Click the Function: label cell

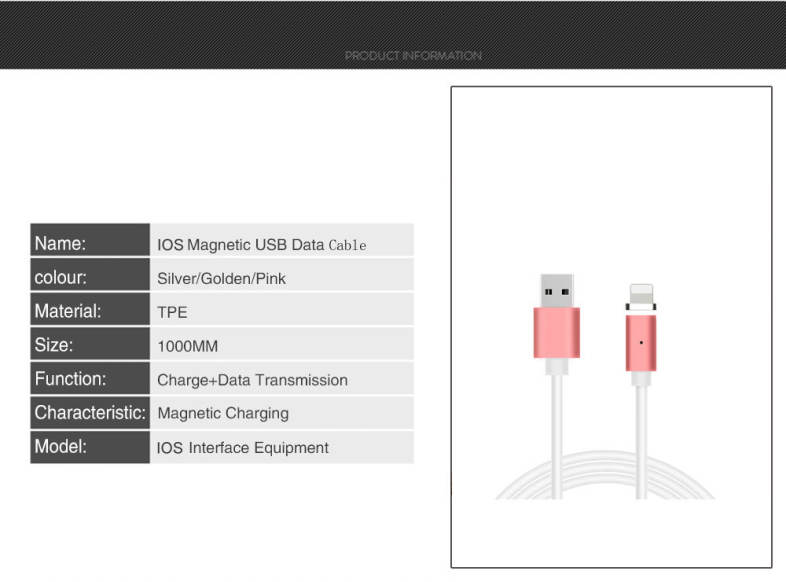[x=90, y=379]
